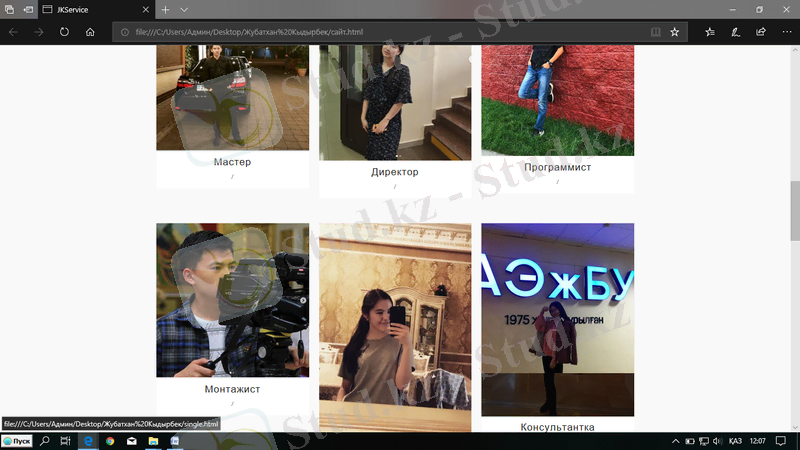Go forward to the next page
800x450 pixels.
click(x=39, y=32)
